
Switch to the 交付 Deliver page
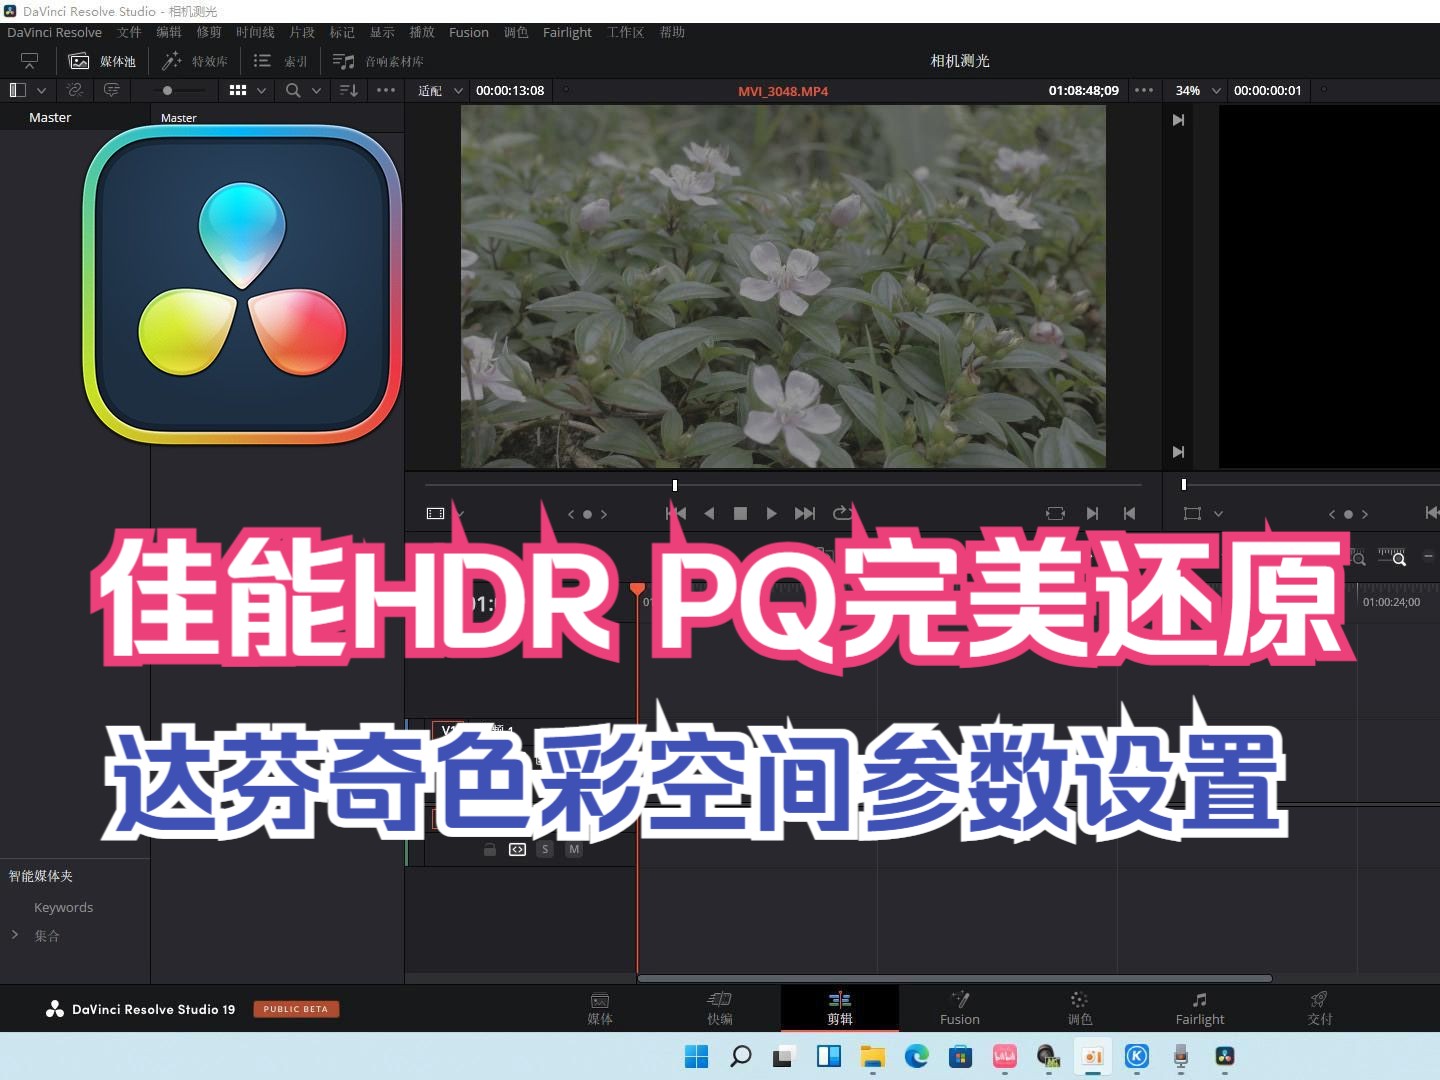click(1320, 1009)
